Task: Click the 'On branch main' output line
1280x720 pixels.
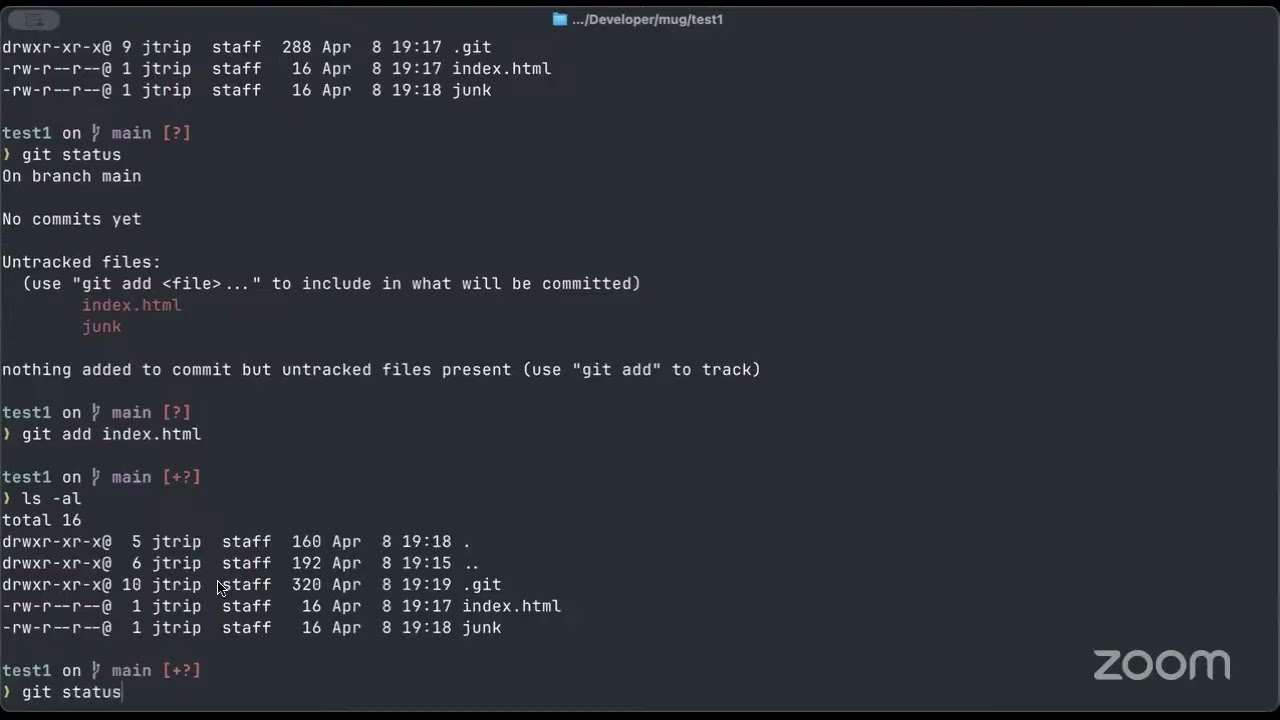Action: point(71,176)
